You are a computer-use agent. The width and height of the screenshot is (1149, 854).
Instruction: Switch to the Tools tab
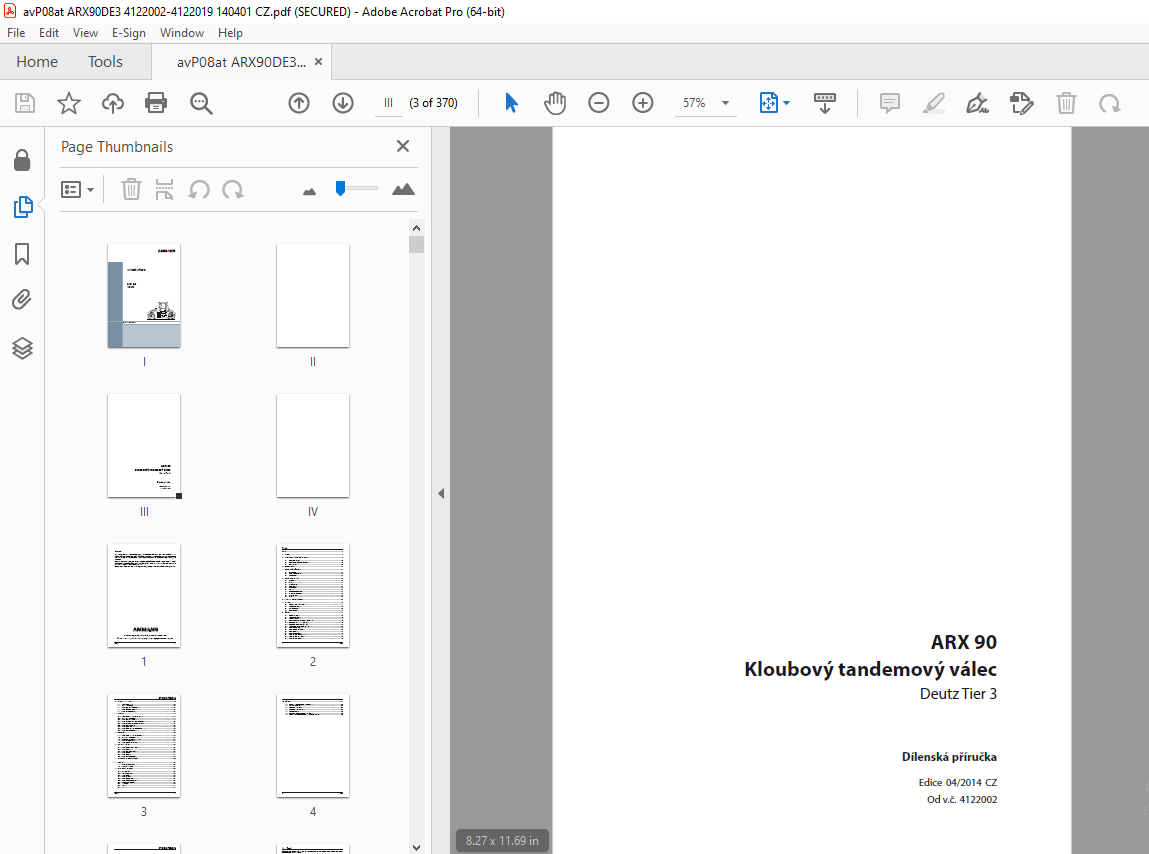[105, 62]
